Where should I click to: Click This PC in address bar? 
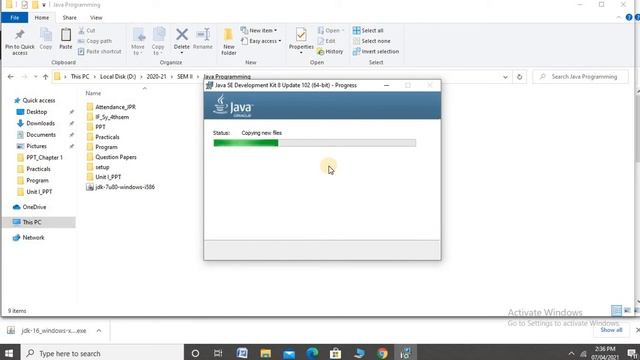(80, 77)
